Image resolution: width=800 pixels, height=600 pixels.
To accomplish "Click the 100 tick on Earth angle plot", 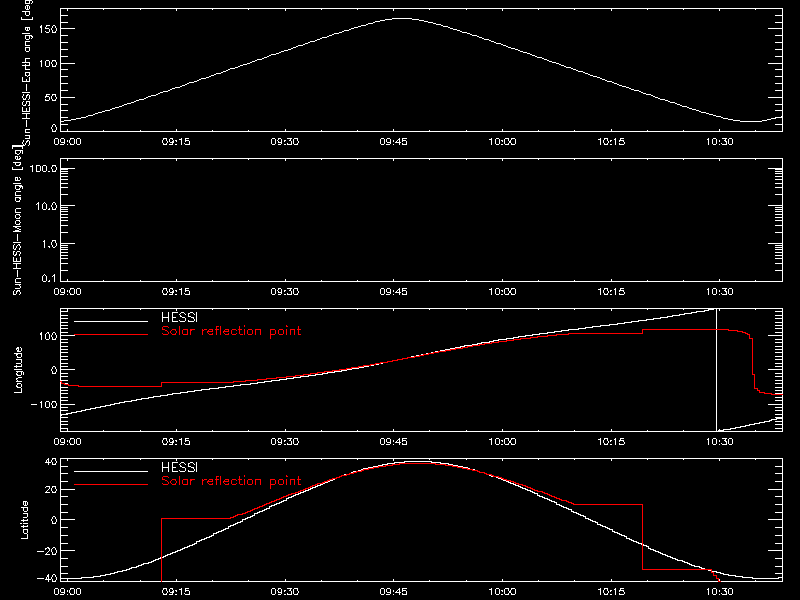I will point(48,64).
